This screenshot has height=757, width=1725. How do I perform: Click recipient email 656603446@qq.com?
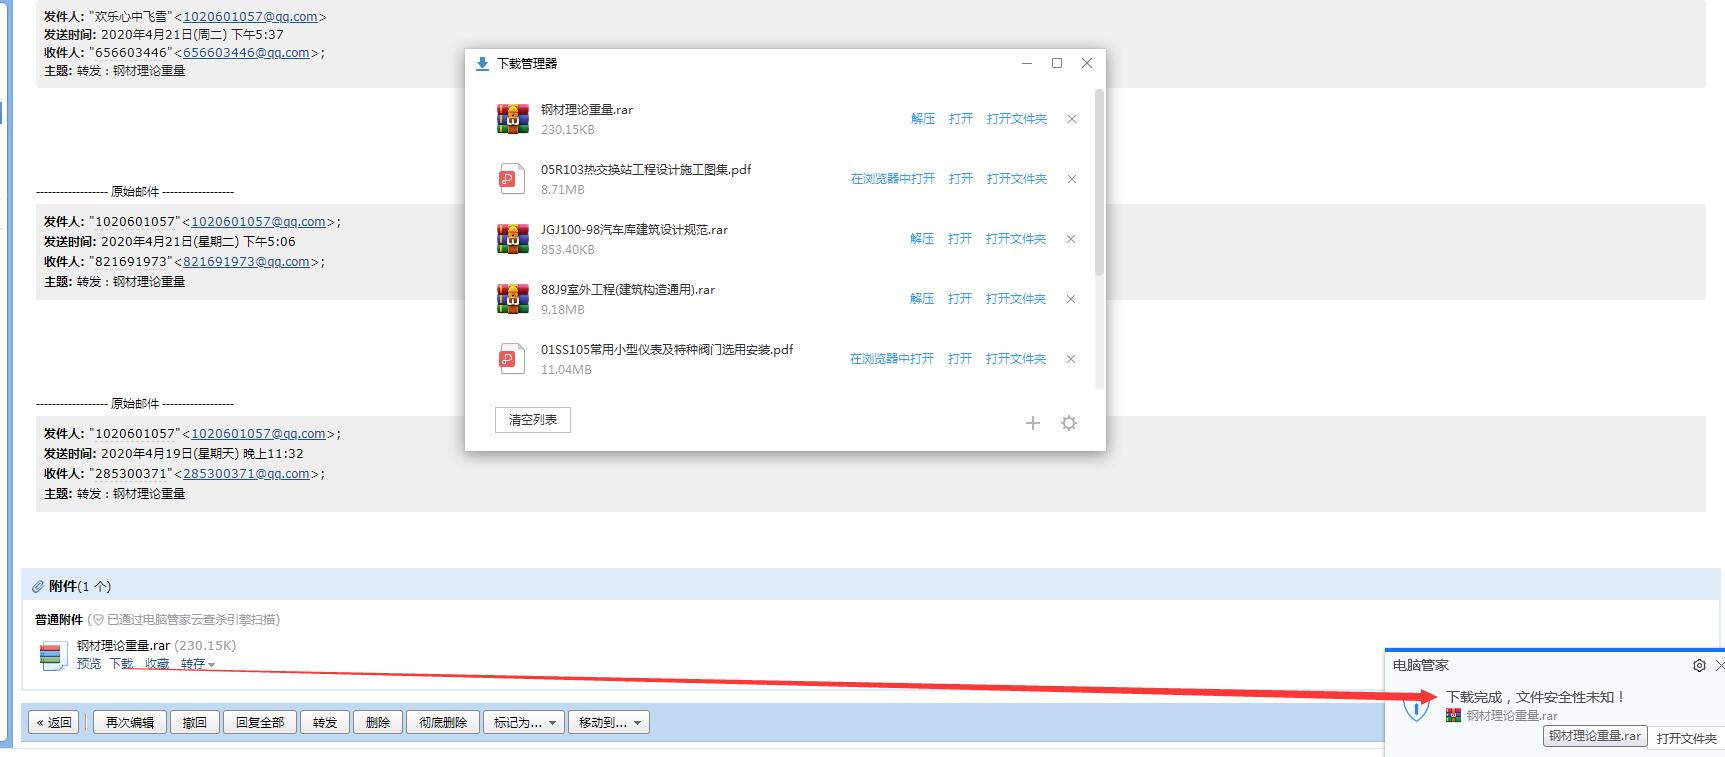[246, 53]
